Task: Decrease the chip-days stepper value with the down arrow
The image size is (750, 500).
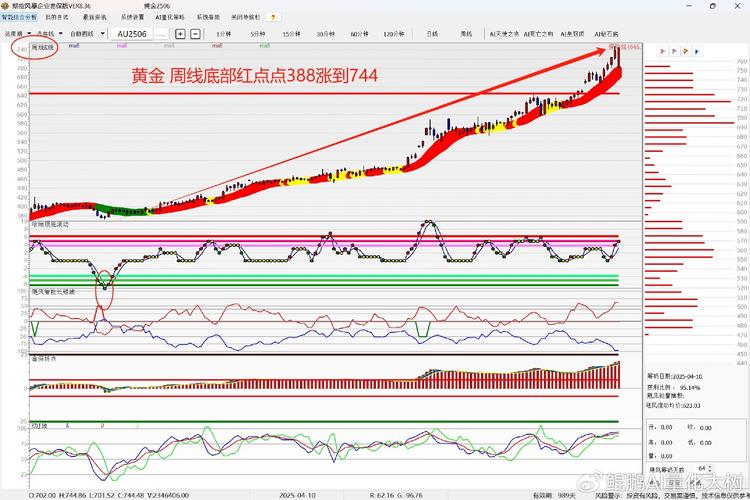Action: point(709,471)
